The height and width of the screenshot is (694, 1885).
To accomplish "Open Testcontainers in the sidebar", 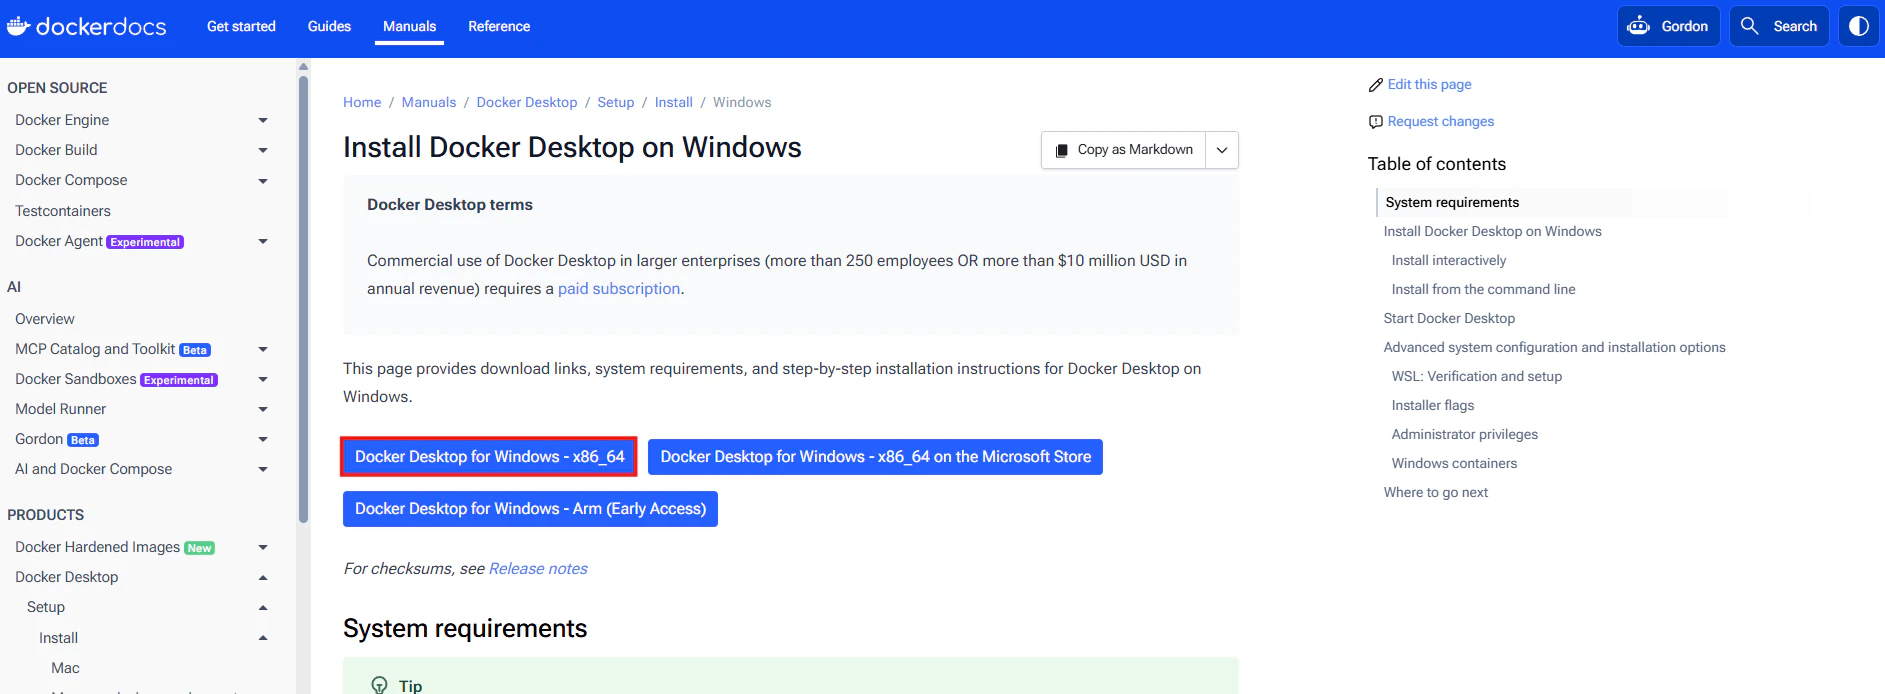I will click(63, 211).
